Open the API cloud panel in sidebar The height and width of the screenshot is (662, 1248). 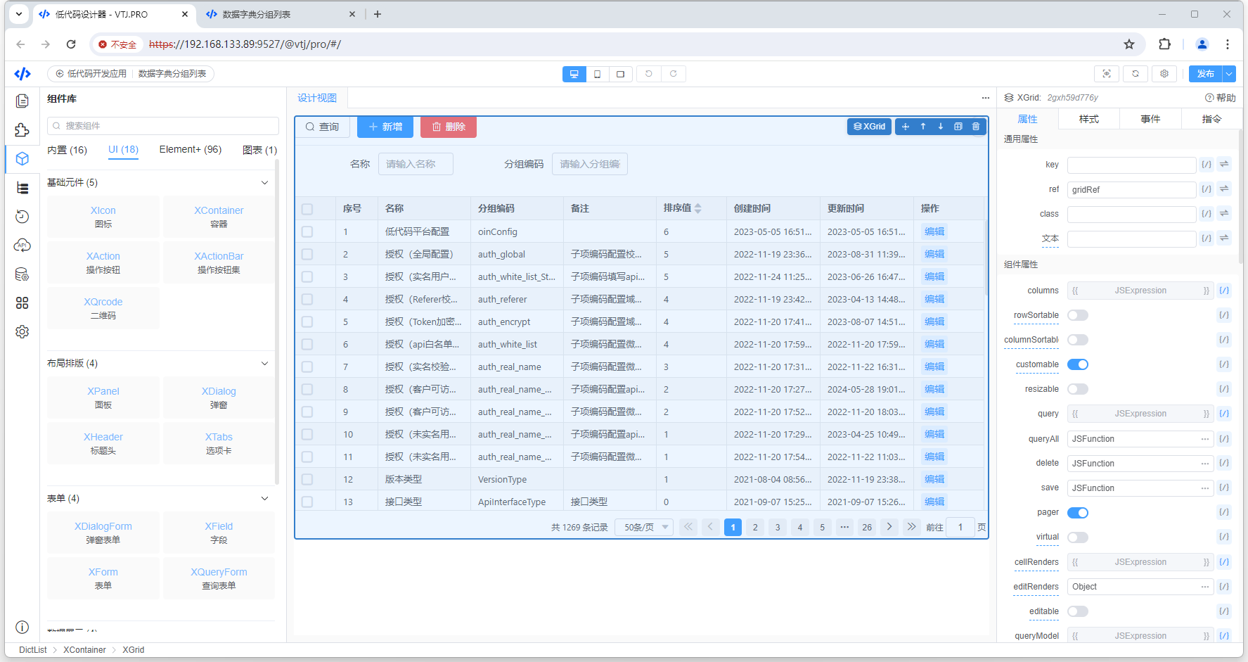[22, 245]
